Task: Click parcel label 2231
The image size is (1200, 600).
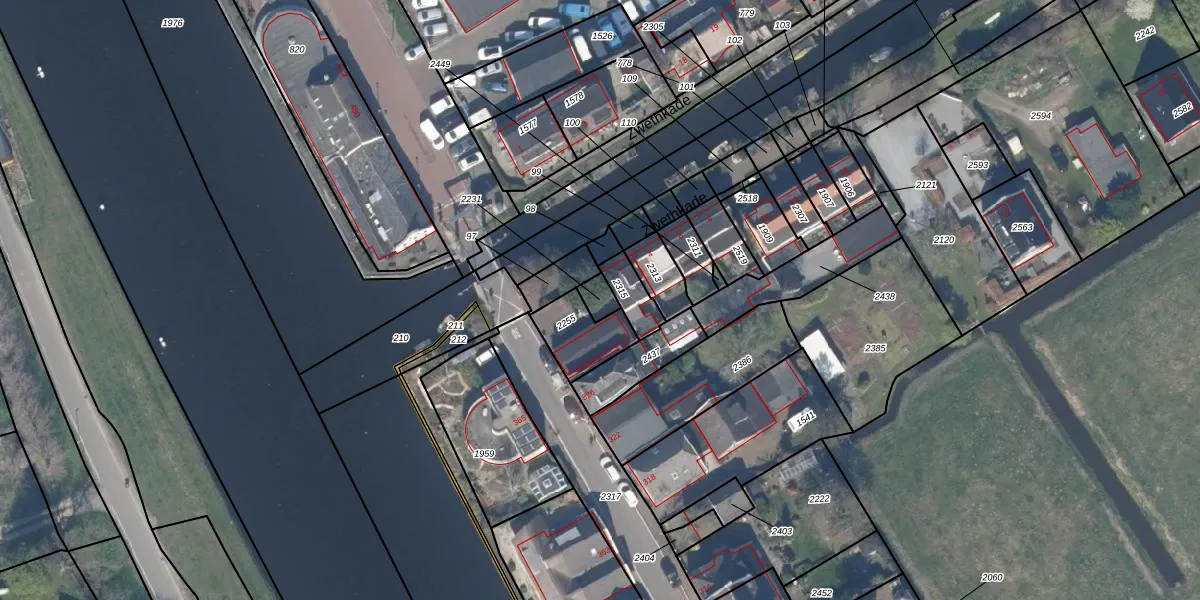Action: coord(471,199)
